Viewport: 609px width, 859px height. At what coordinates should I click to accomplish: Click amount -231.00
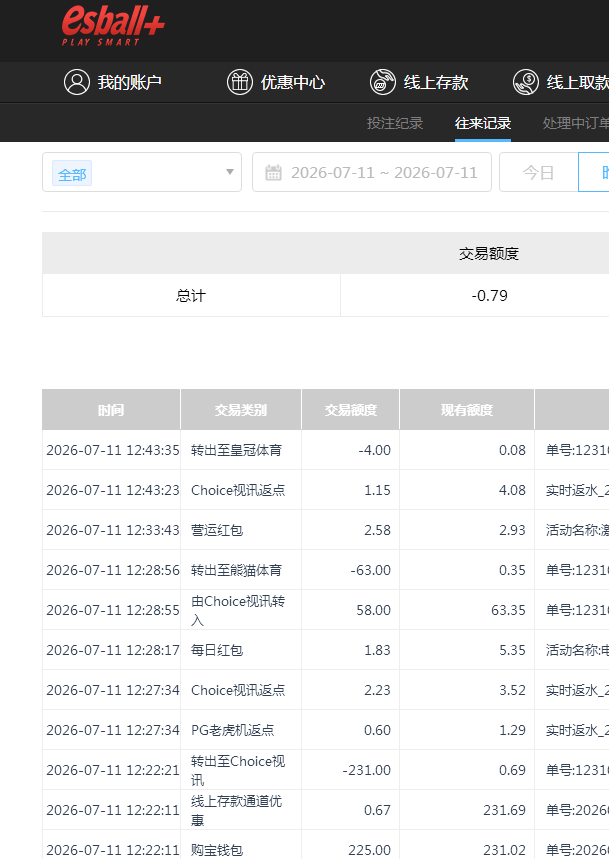(x=367, y=770)
